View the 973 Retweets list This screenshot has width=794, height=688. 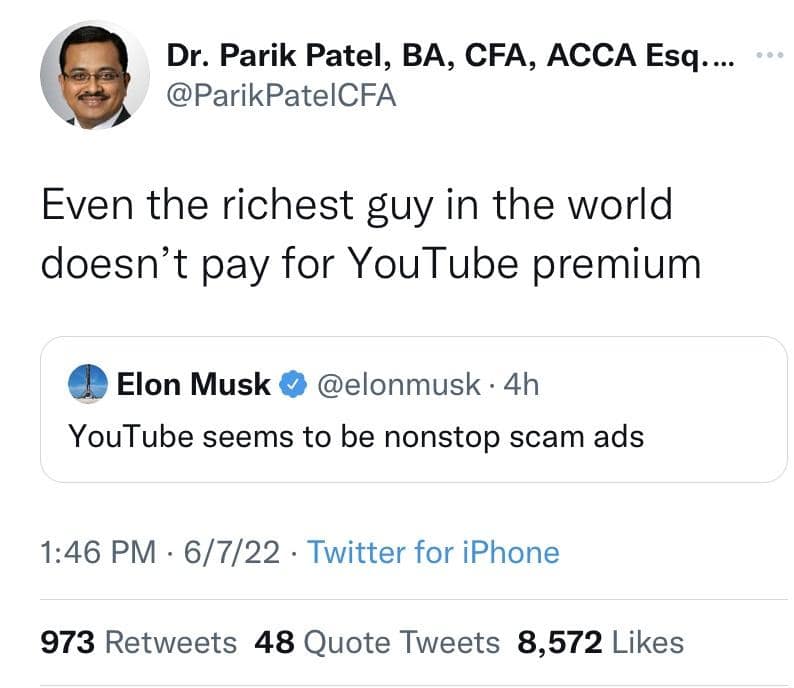click(x=138, y=642)
